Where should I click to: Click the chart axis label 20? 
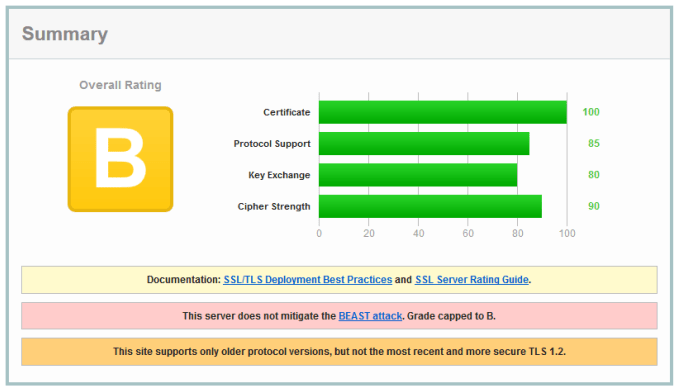coord(369,233)
